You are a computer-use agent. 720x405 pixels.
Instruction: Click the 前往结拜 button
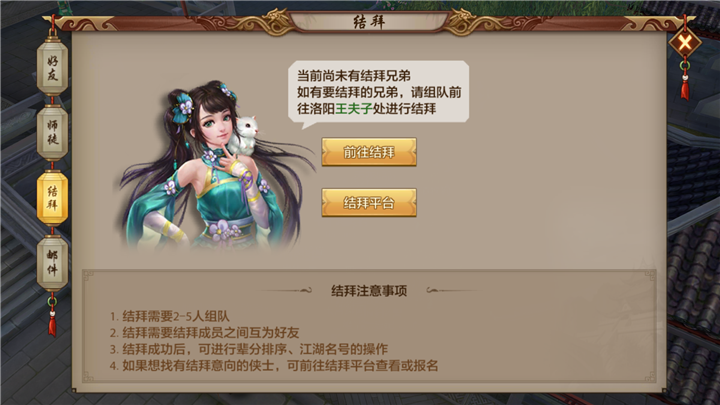(369, 152)
